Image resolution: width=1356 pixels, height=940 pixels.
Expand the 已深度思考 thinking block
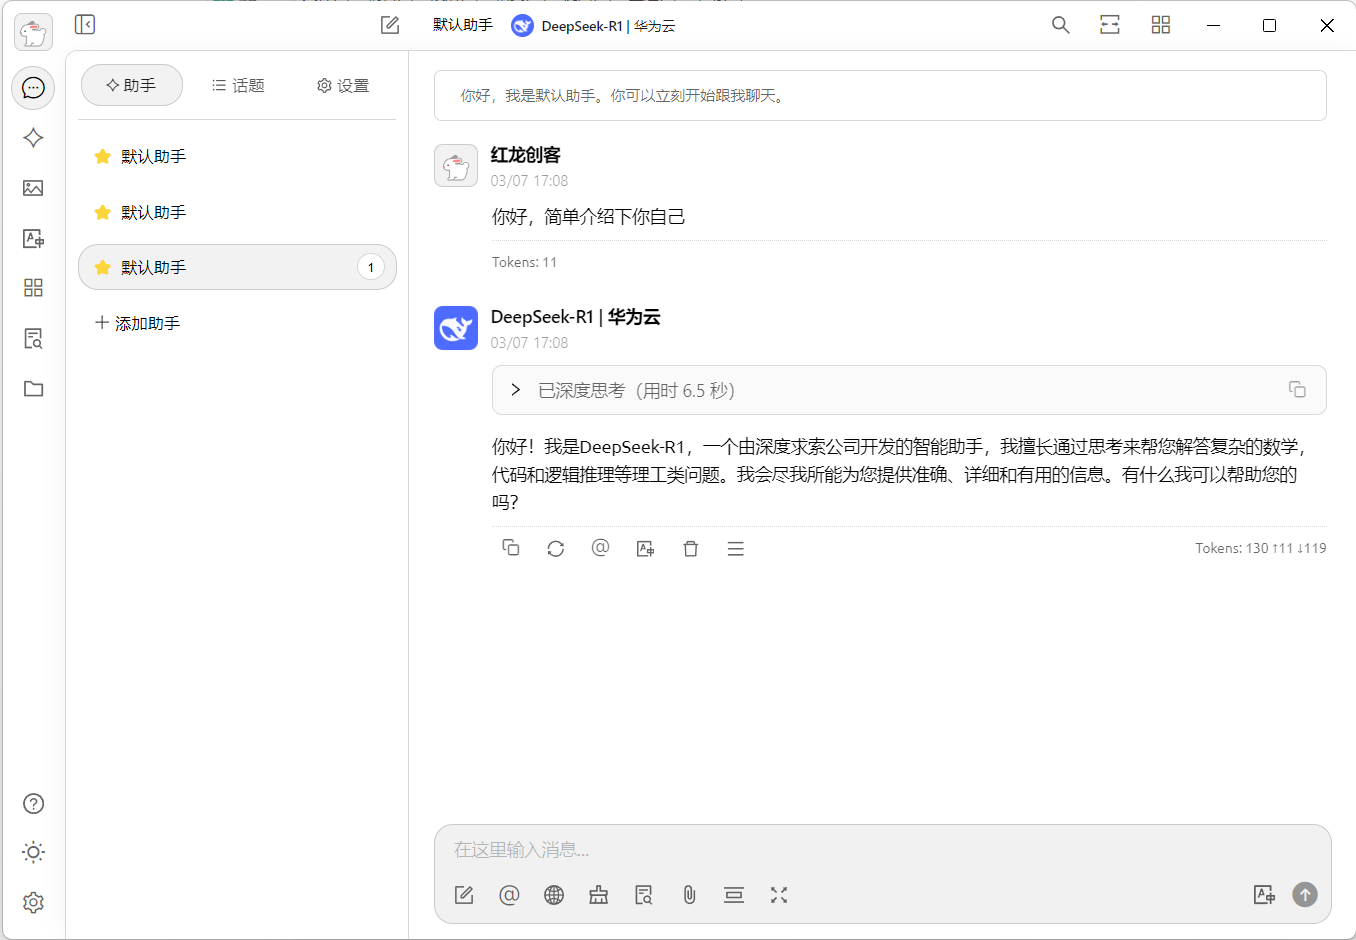pos(909,390)
